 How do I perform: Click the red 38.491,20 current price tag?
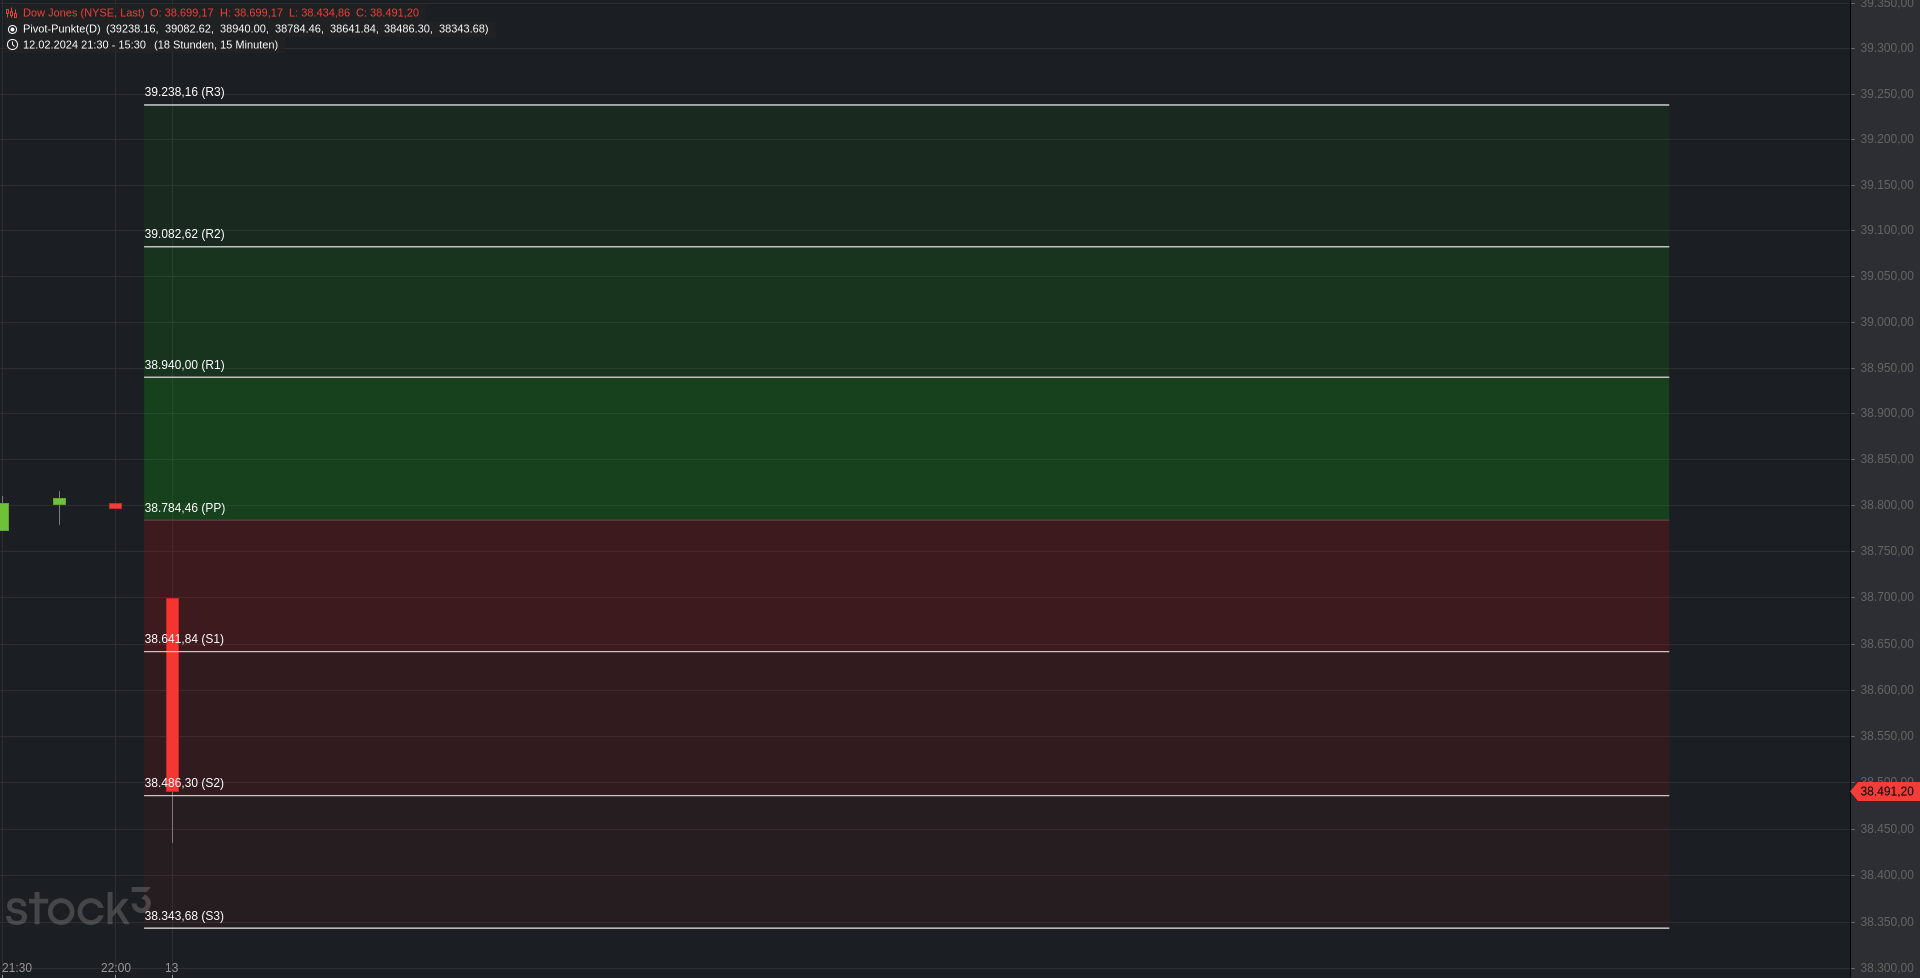tap(1885, 792)
